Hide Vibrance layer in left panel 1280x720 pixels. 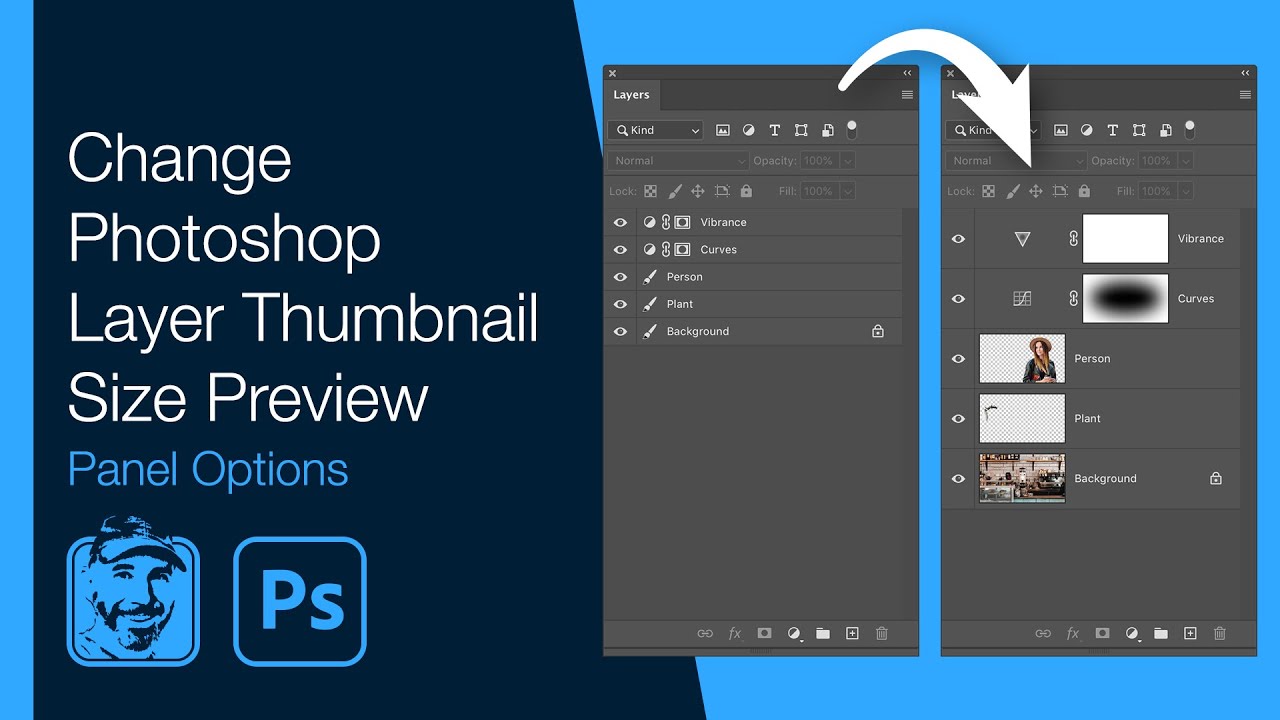(620, 222)
